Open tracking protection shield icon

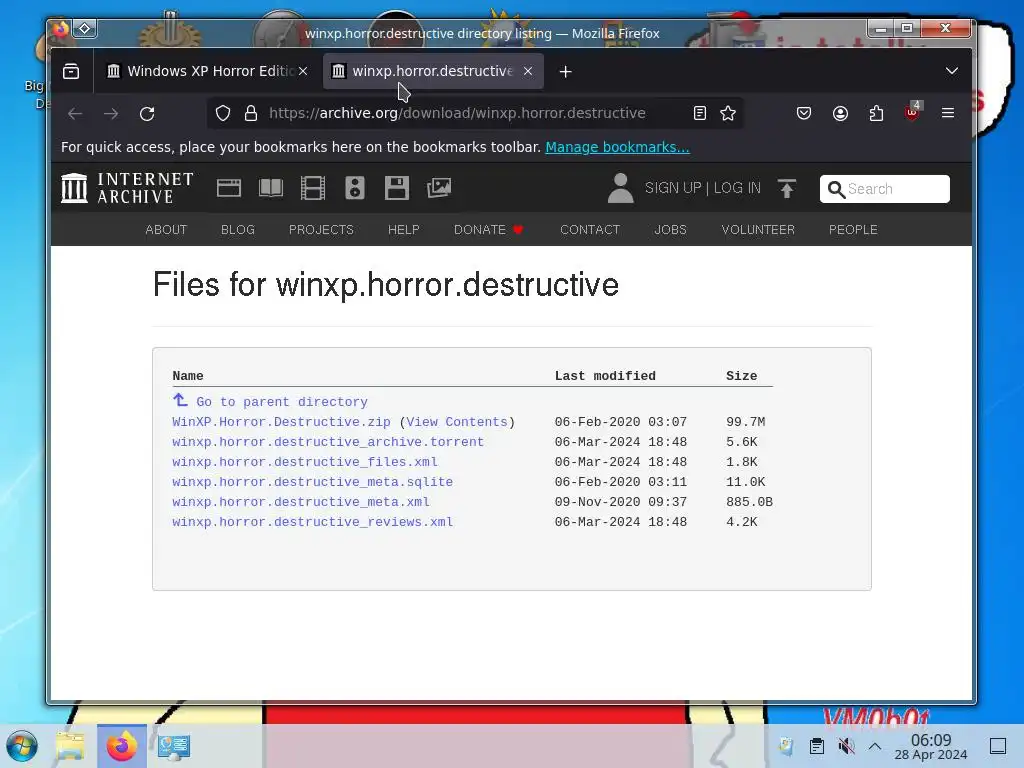223,114
